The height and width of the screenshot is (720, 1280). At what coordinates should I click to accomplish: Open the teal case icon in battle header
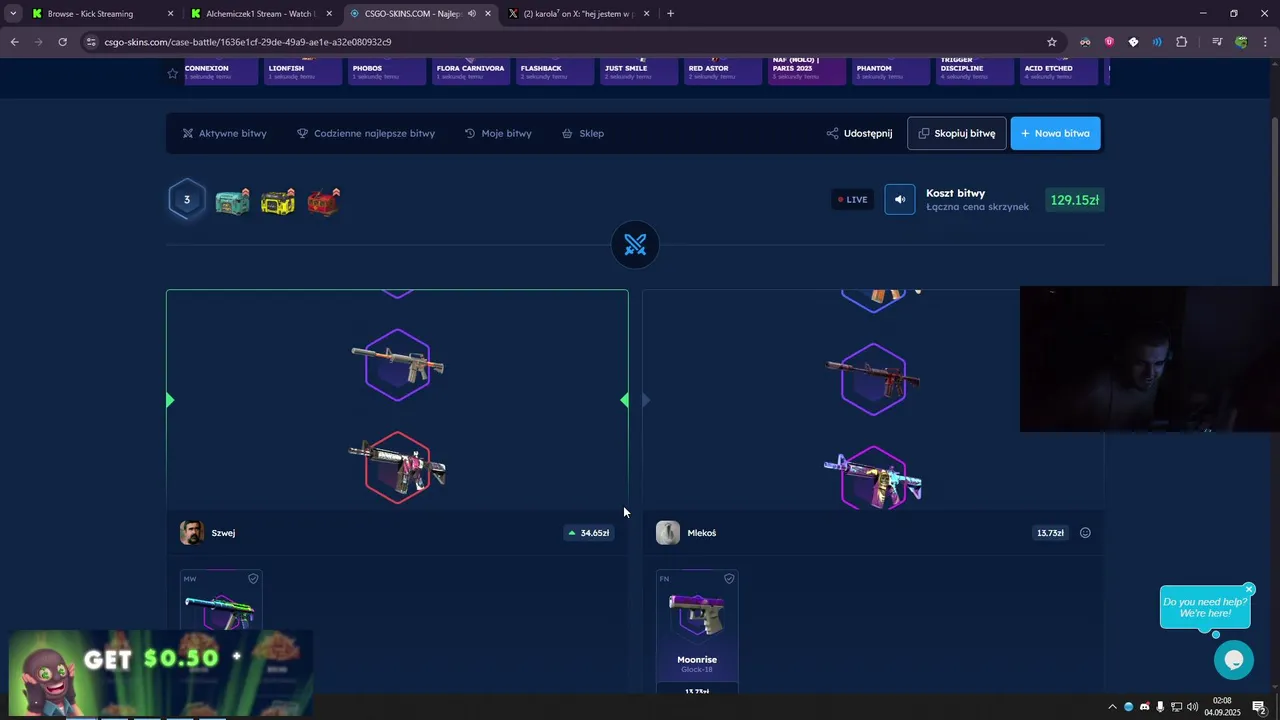(x=232, y=201)
